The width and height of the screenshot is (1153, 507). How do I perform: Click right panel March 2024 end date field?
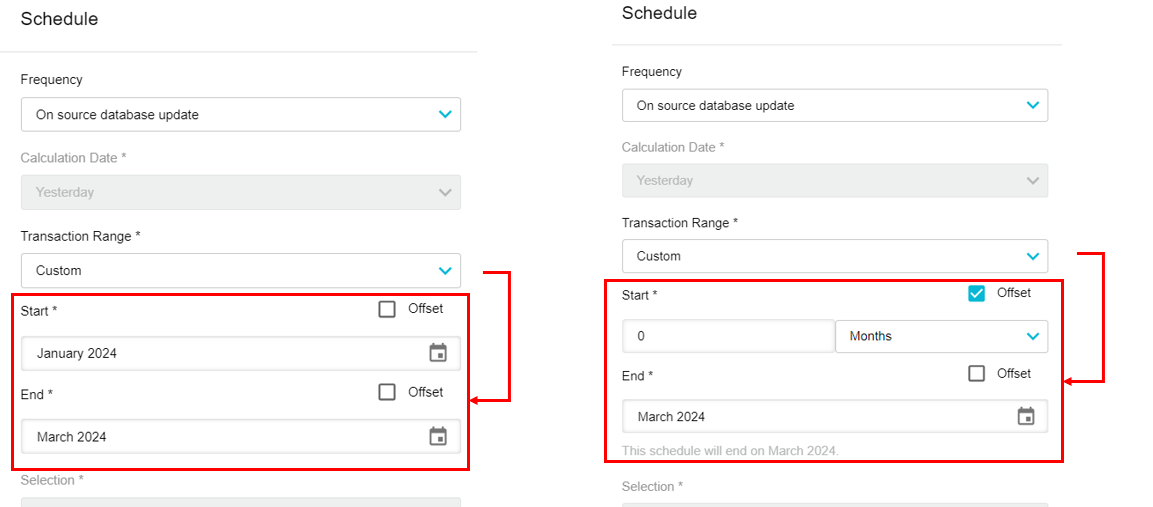point(810,416)
